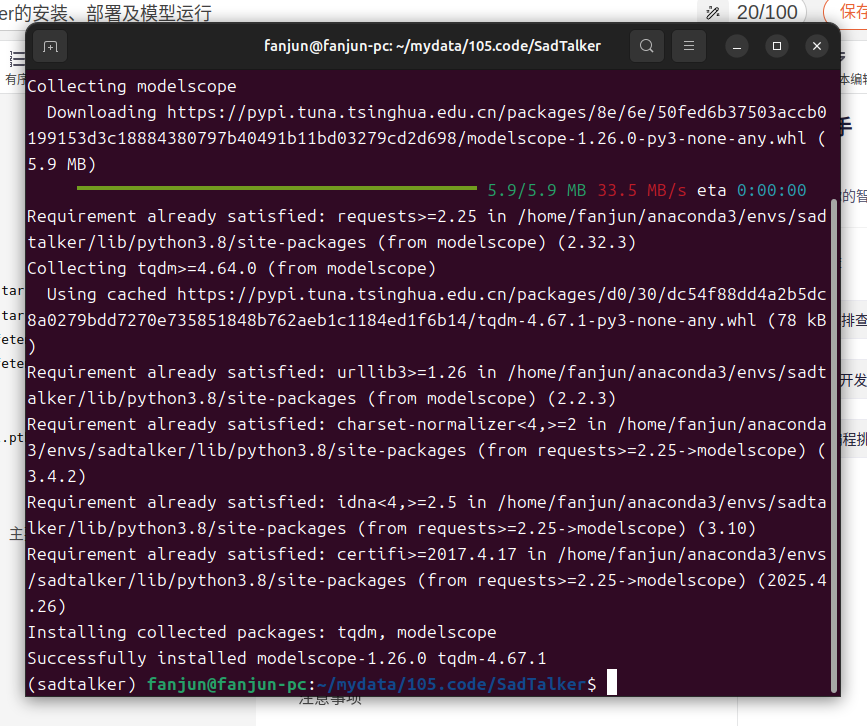Viewport: 867px width, 726px height.
Task: Open the terminal search icon
Action: (646, 46)
